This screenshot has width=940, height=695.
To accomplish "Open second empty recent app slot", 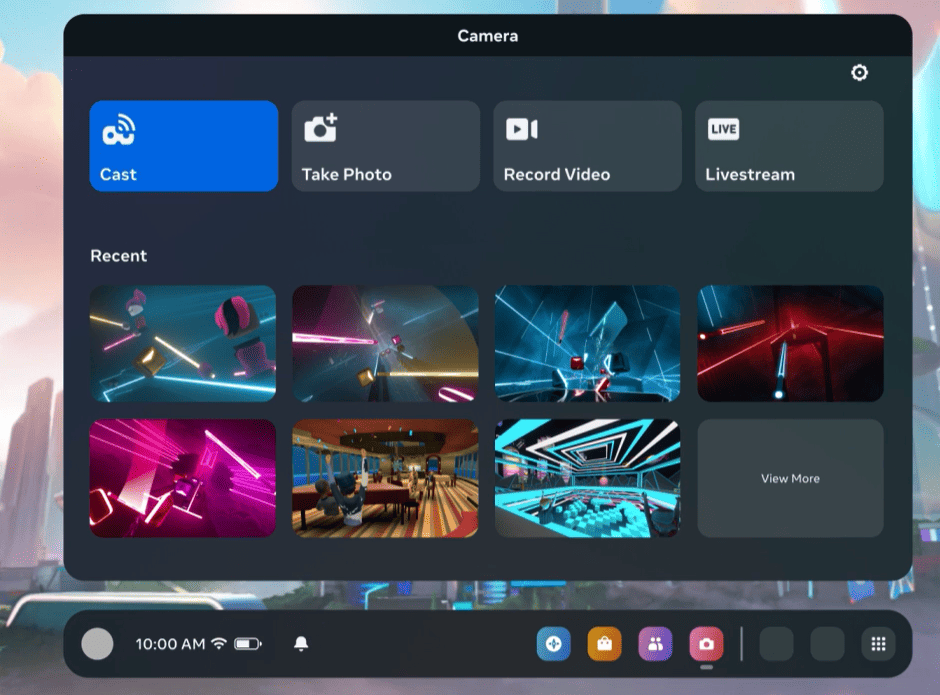I will click(x=827, y=644).
